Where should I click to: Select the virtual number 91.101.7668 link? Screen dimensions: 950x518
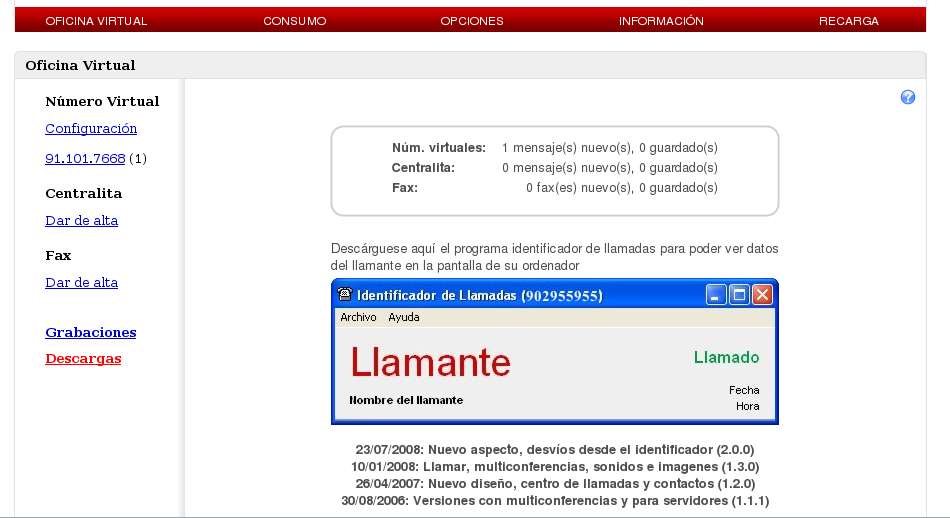click(85, 159)
